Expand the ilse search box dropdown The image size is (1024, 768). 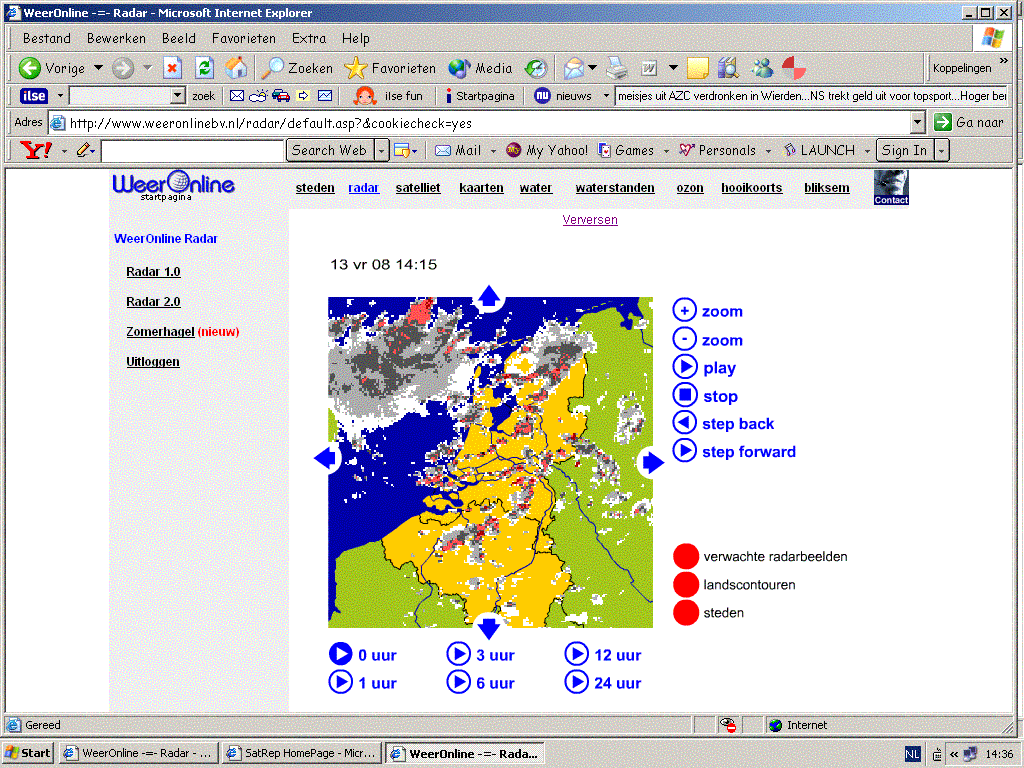coord(178,96)
